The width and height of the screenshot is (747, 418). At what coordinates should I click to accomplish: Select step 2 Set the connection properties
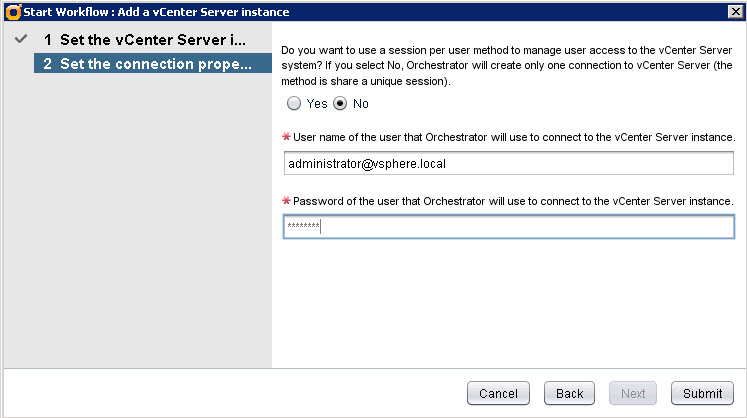click(x=150, y=64)
